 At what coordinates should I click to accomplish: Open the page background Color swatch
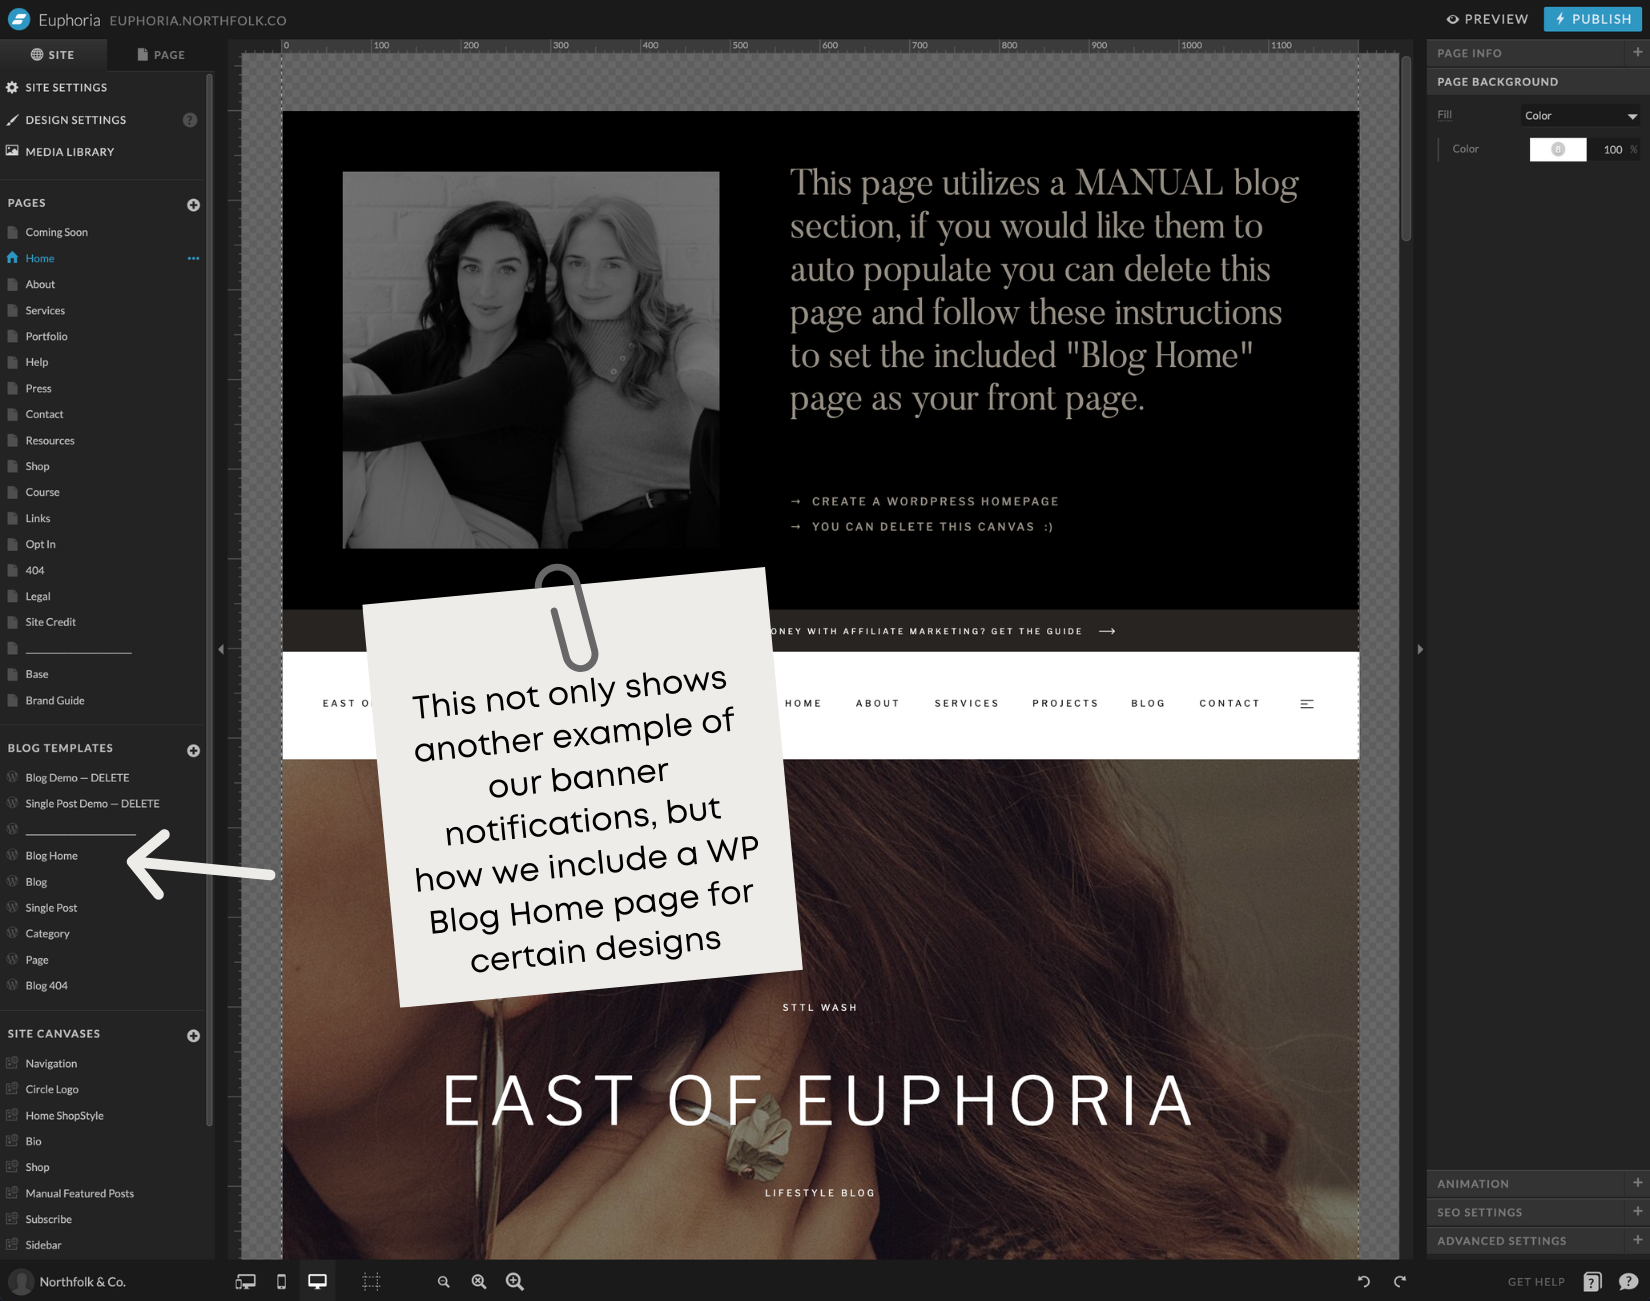click(x=1557, y=149)
